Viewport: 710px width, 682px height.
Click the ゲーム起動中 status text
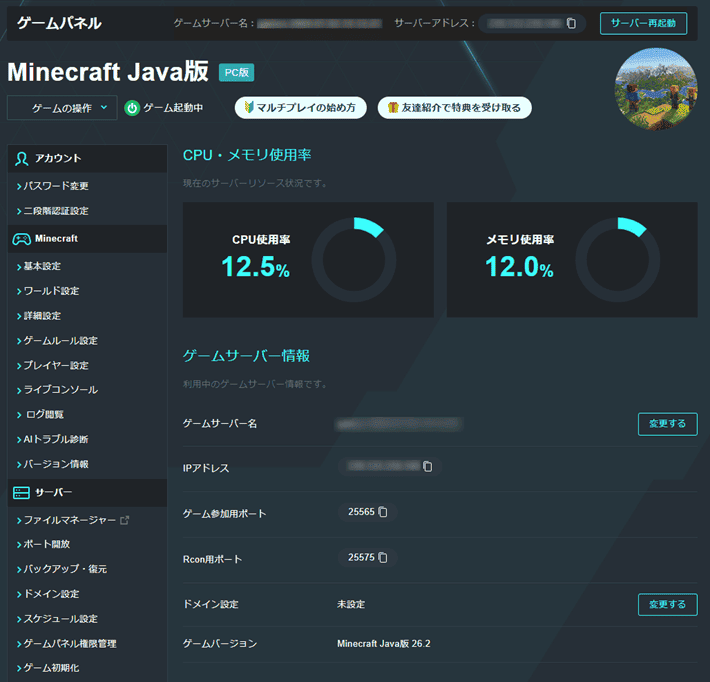(x=173, y=108)
